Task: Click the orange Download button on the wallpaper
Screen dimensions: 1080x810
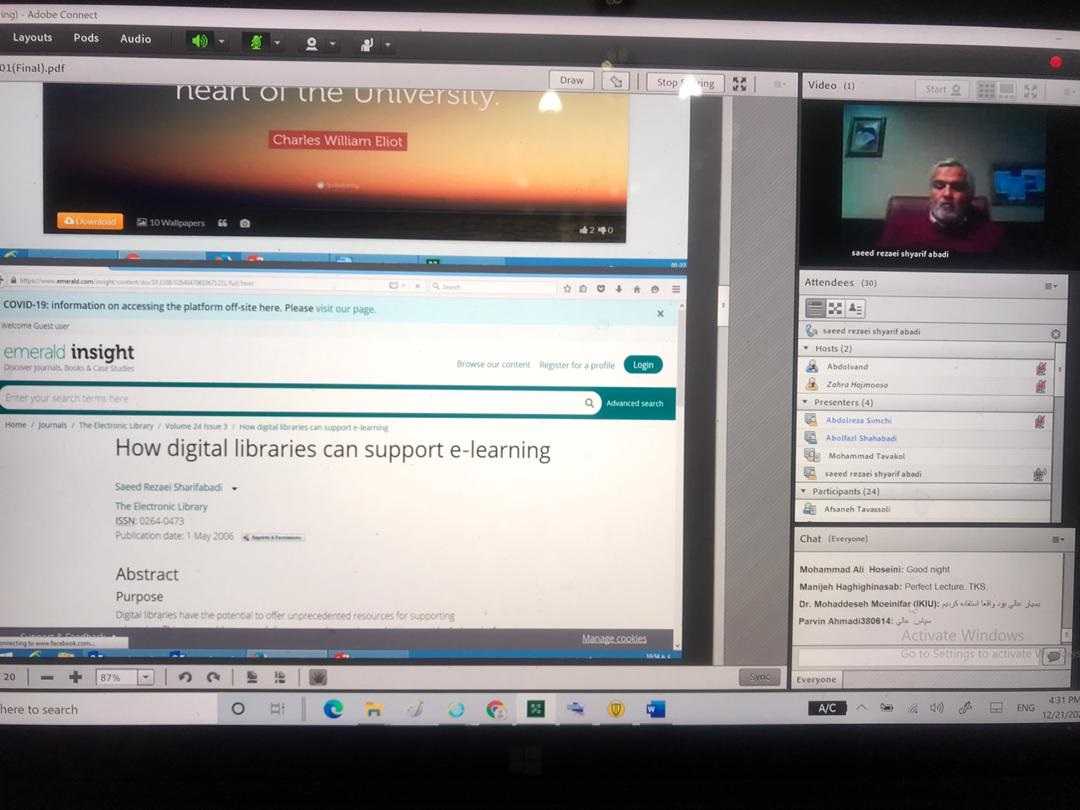Action: [x=90, y=221]
